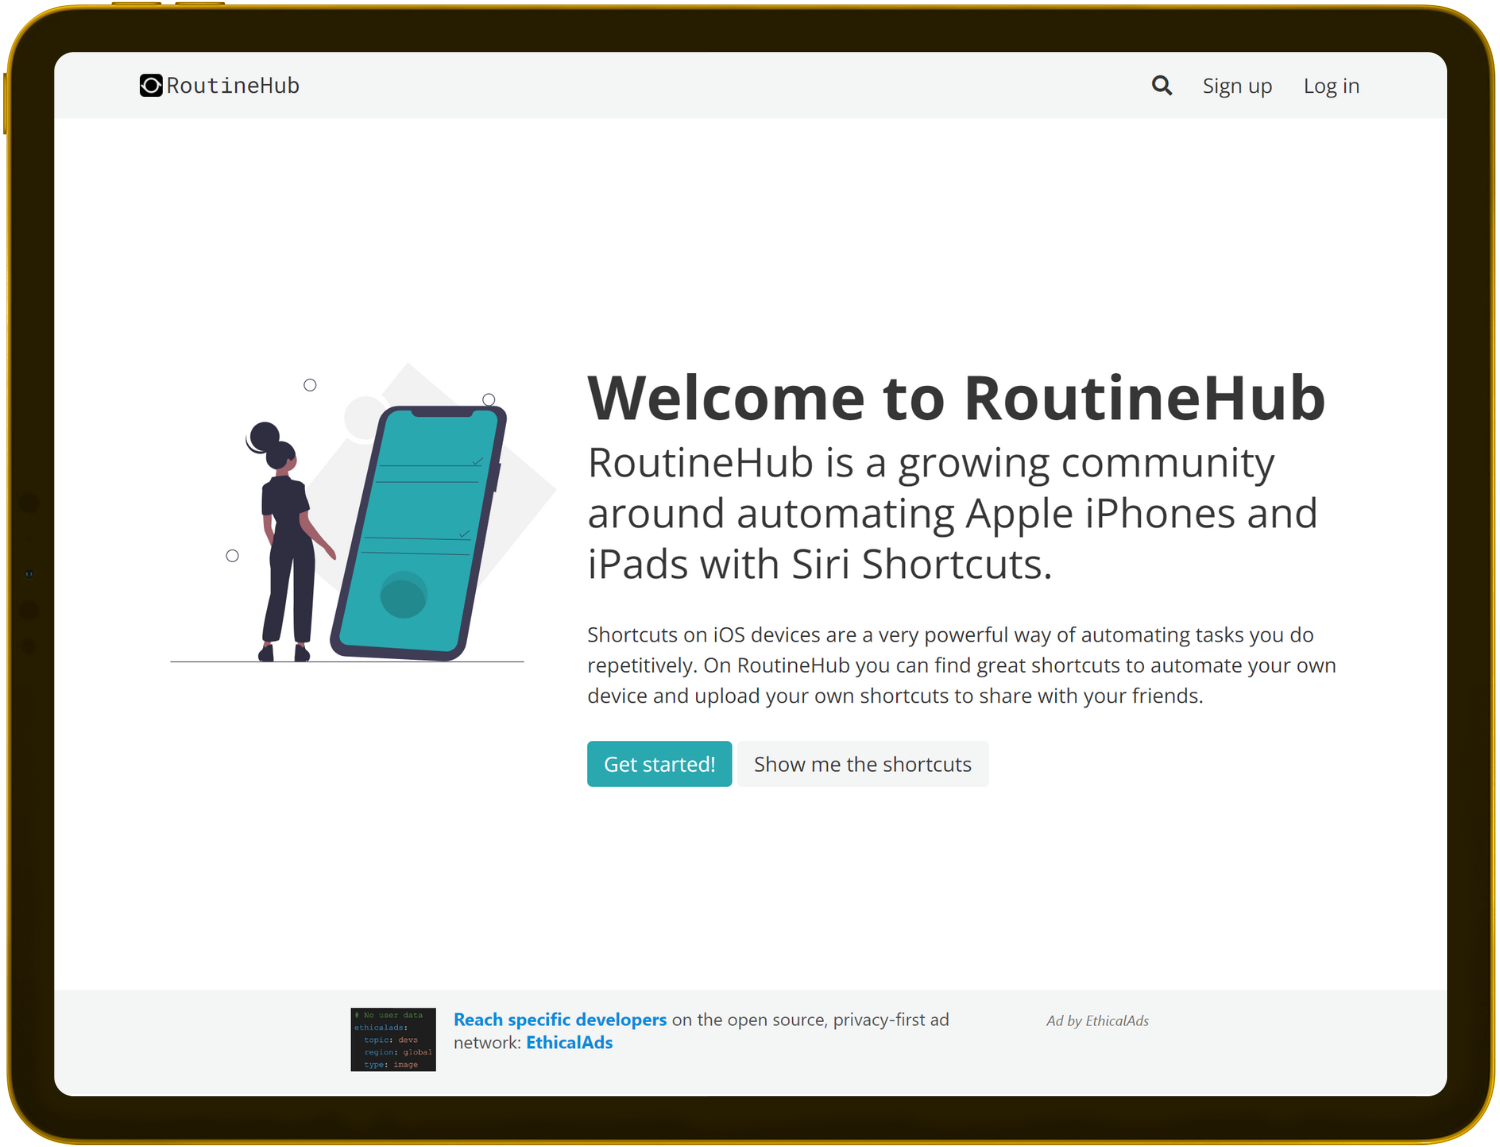Image resolution: width=1500 pixels, height=1147 pixels.
Task: Click the EthicalAds code snippet thumbnail
Action: point(393,1039)
